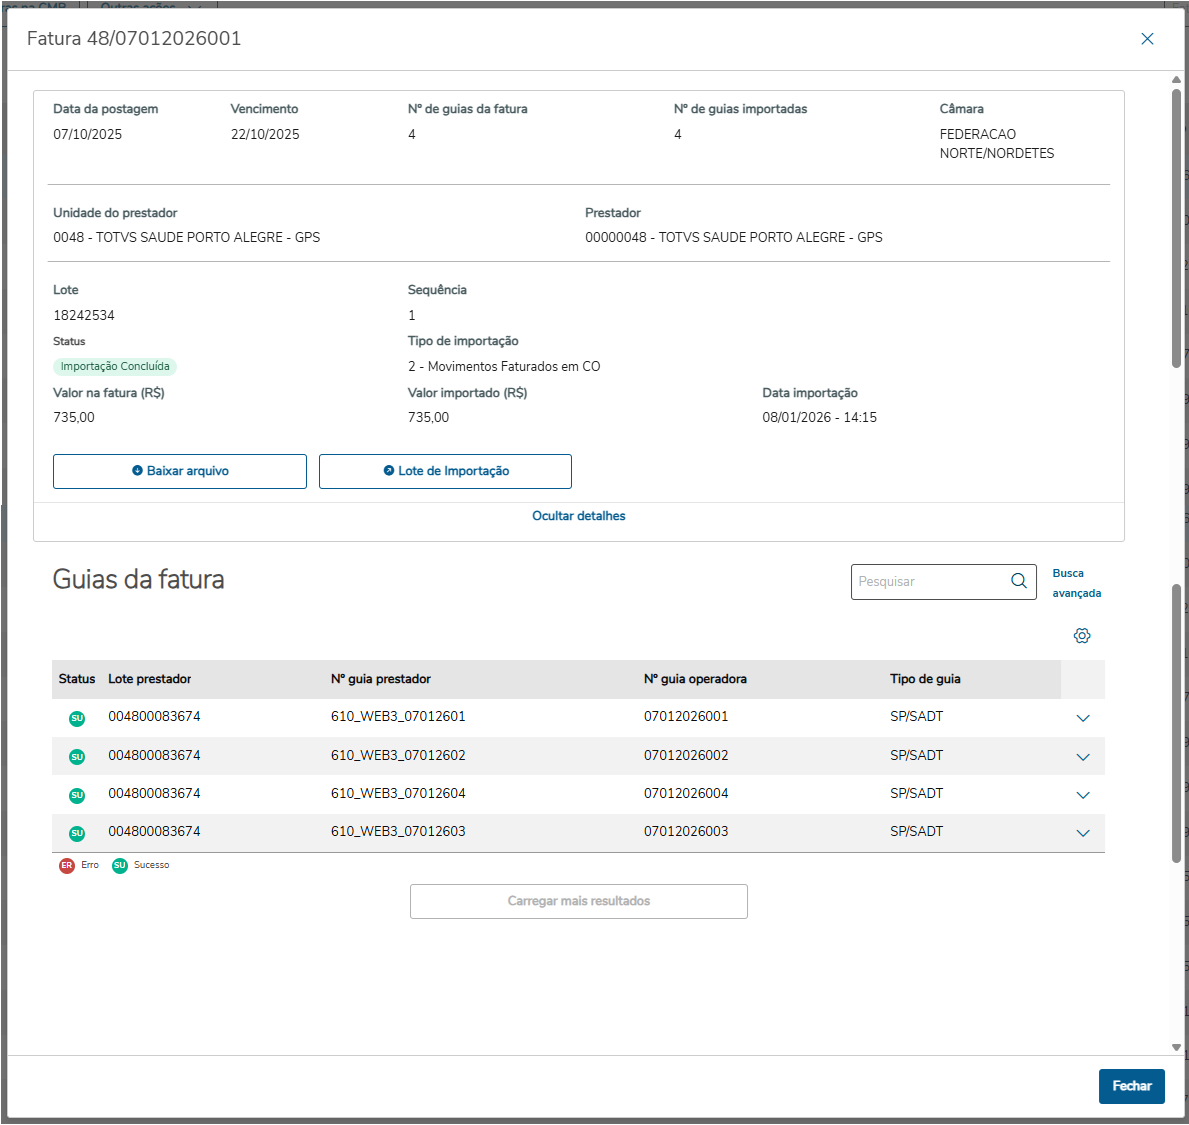Collapse details via Ocultar detalhes link

(579, 516)
